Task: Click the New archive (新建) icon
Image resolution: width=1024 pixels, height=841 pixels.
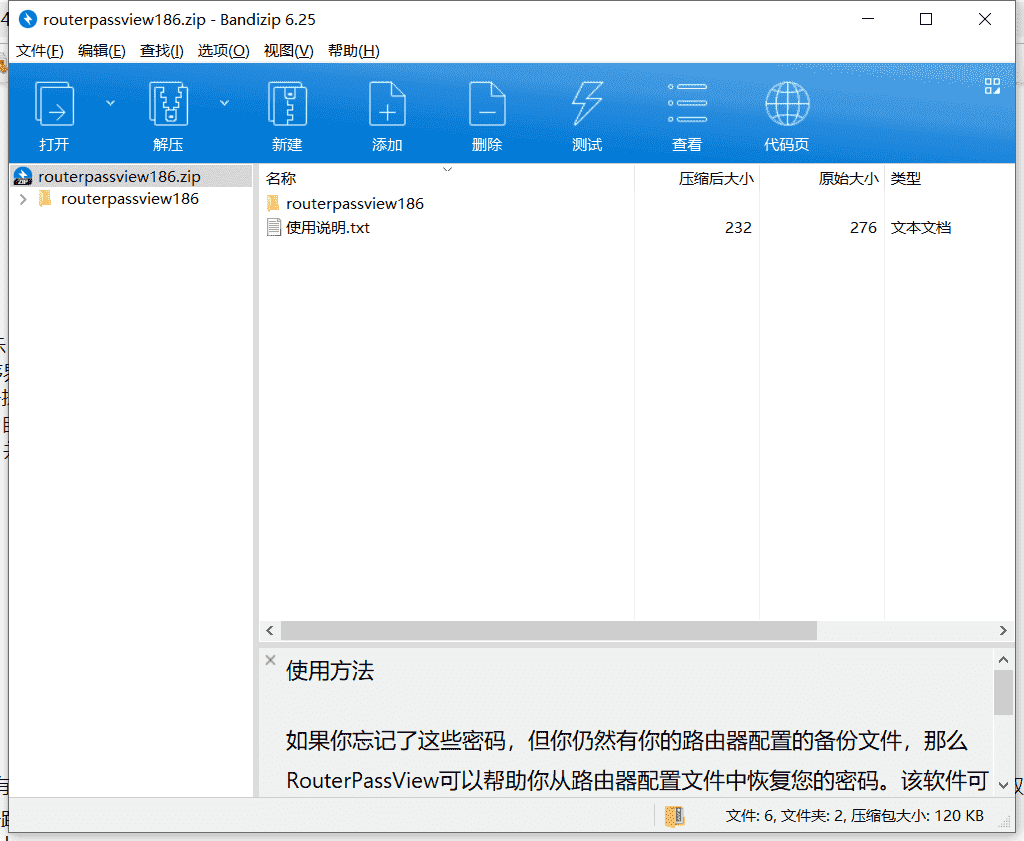Action: tap(287, 104)
